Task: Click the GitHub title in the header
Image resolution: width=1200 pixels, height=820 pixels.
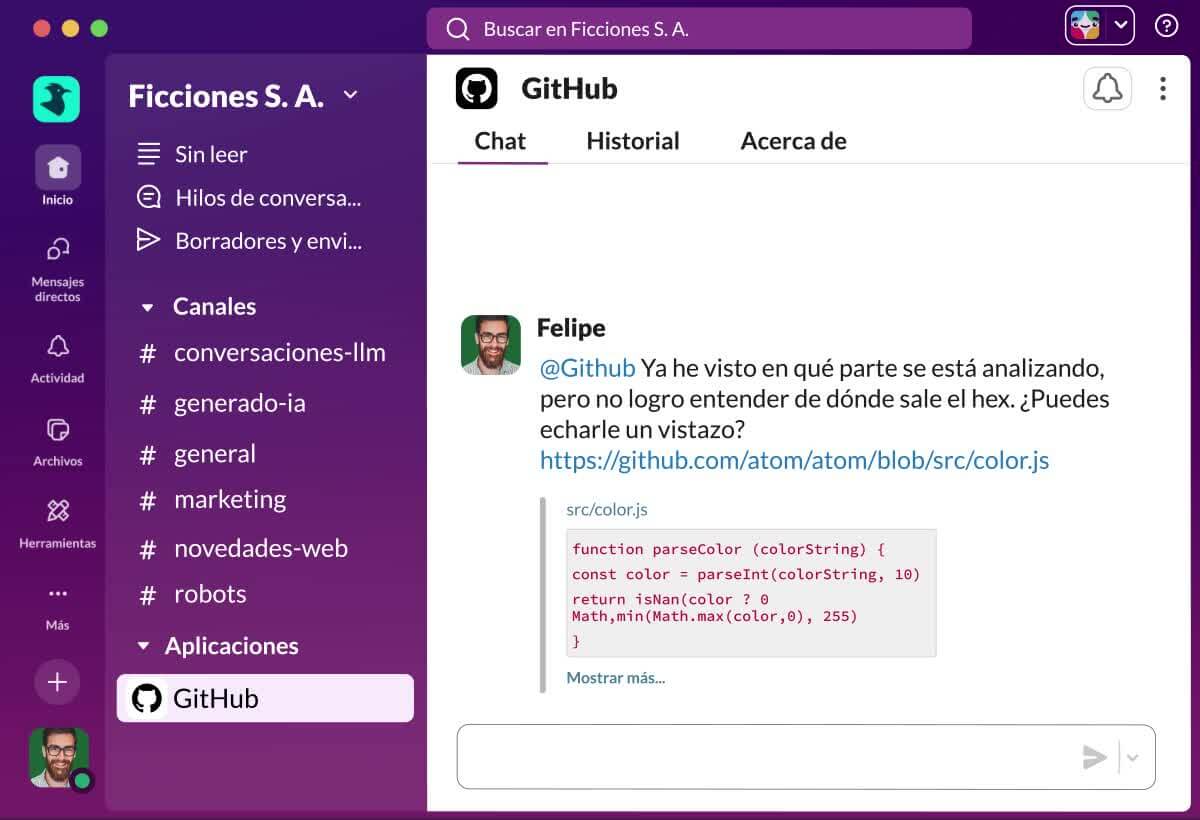Action: click(x=569, y=89)
